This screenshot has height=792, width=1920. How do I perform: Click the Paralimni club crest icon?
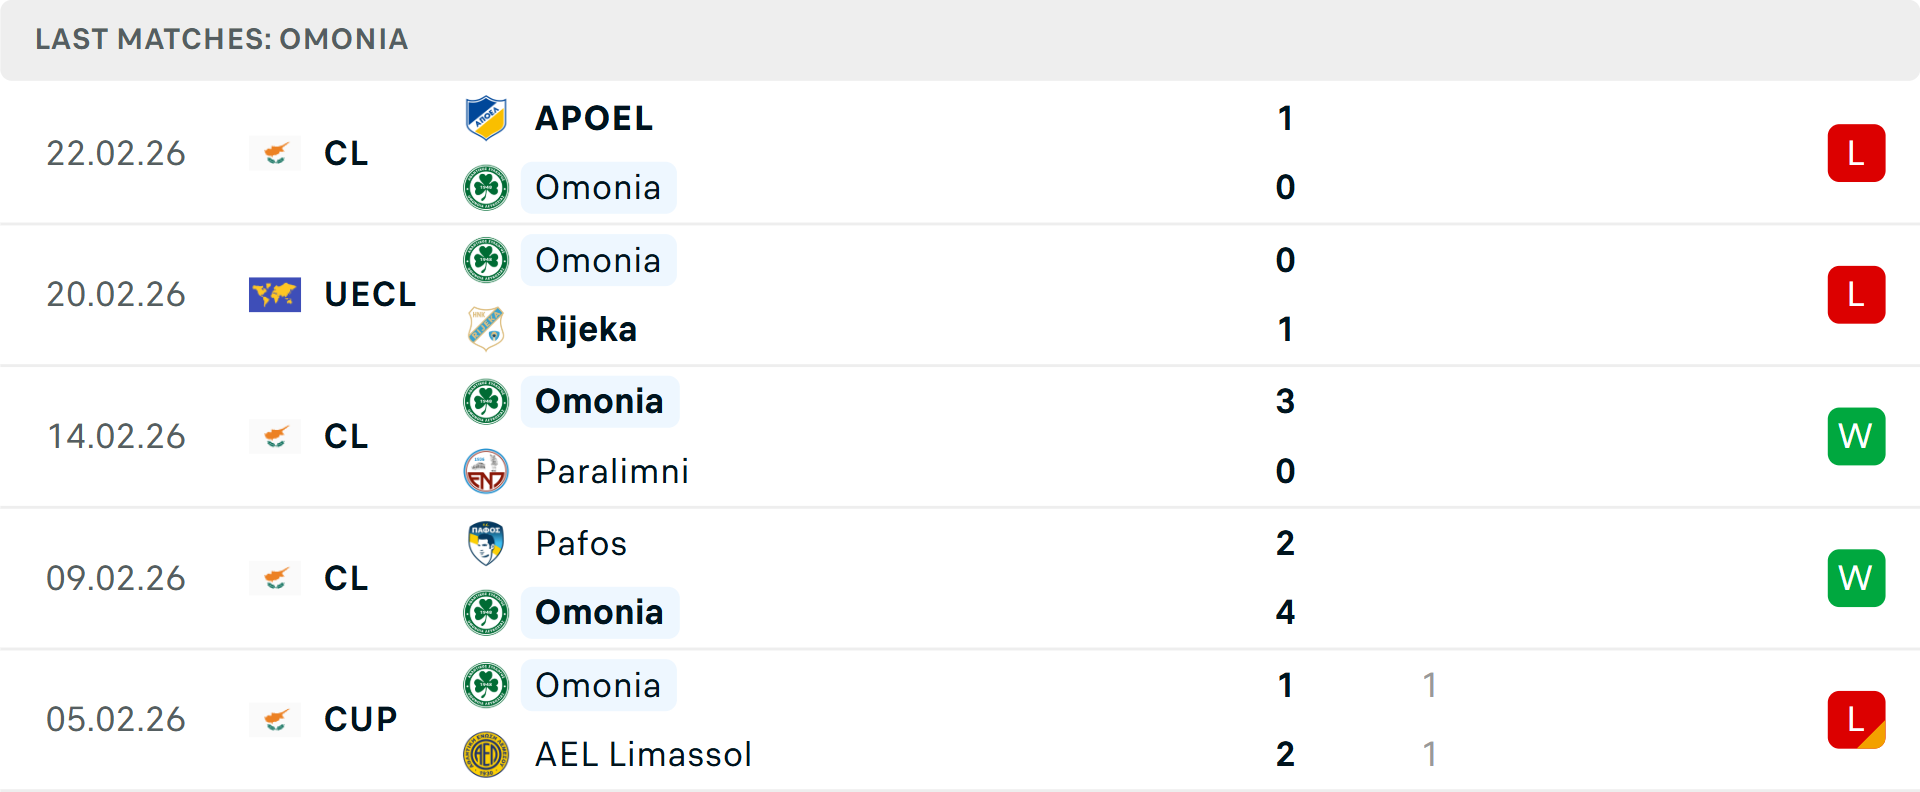(x=486, y=471)
